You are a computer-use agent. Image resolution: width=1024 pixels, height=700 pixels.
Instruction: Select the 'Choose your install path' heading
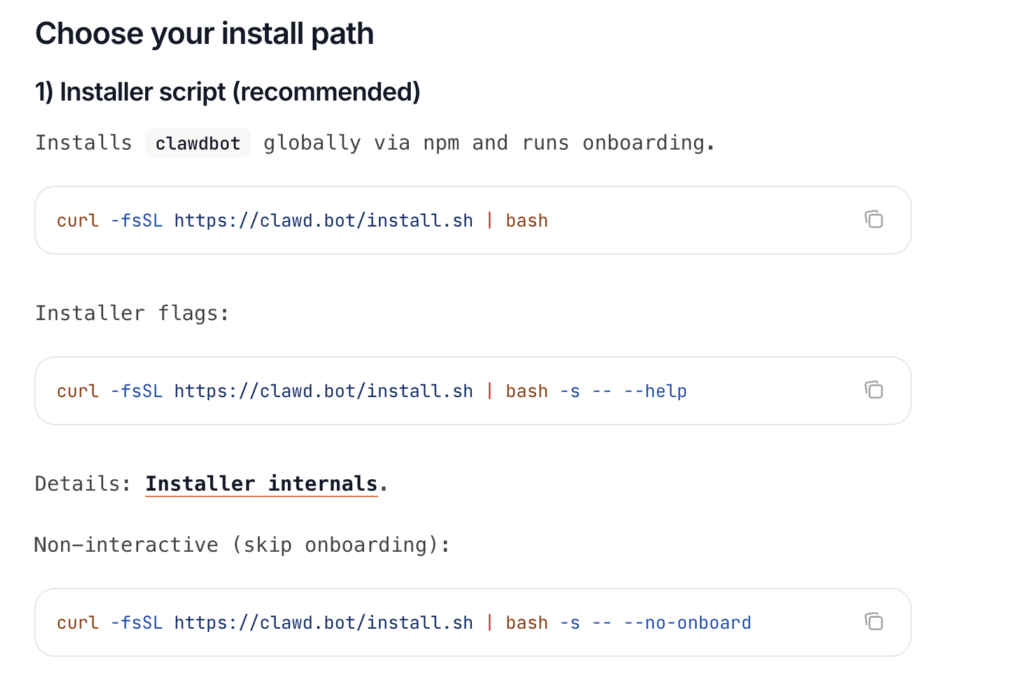coord(204,34)
